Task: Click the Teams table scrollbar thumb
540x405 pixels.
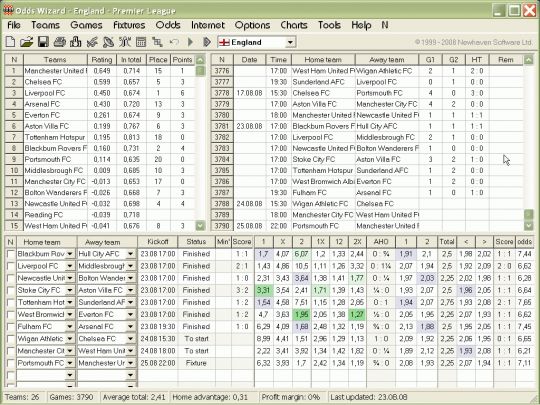Action: click(200, 71)
